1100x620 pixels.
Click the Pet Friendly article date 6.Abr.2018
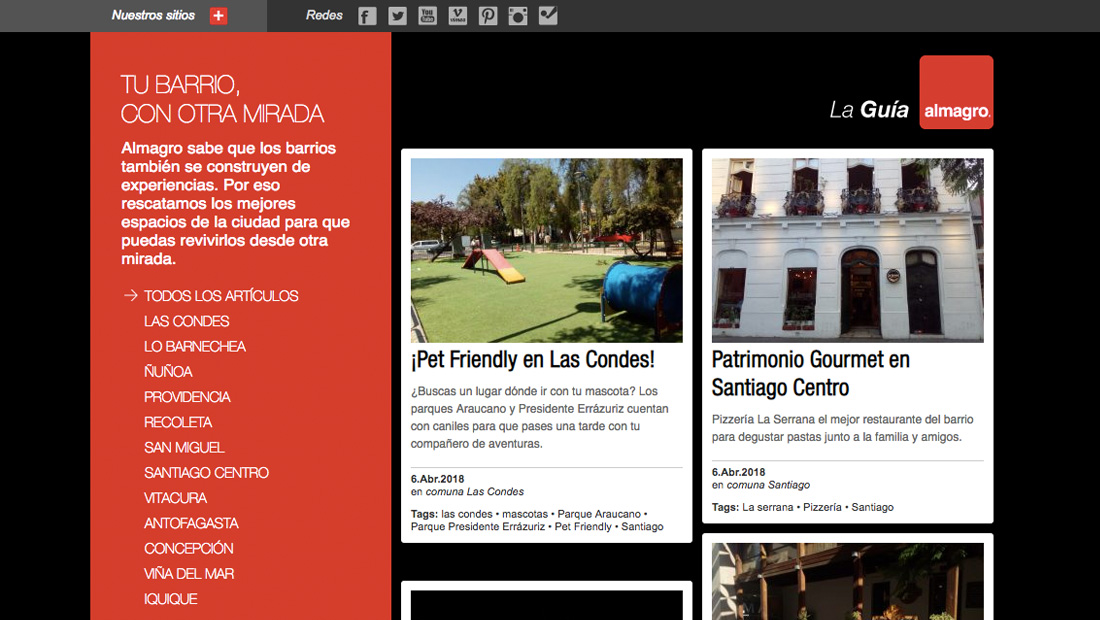pyautogui.click(x=438, y=479)
